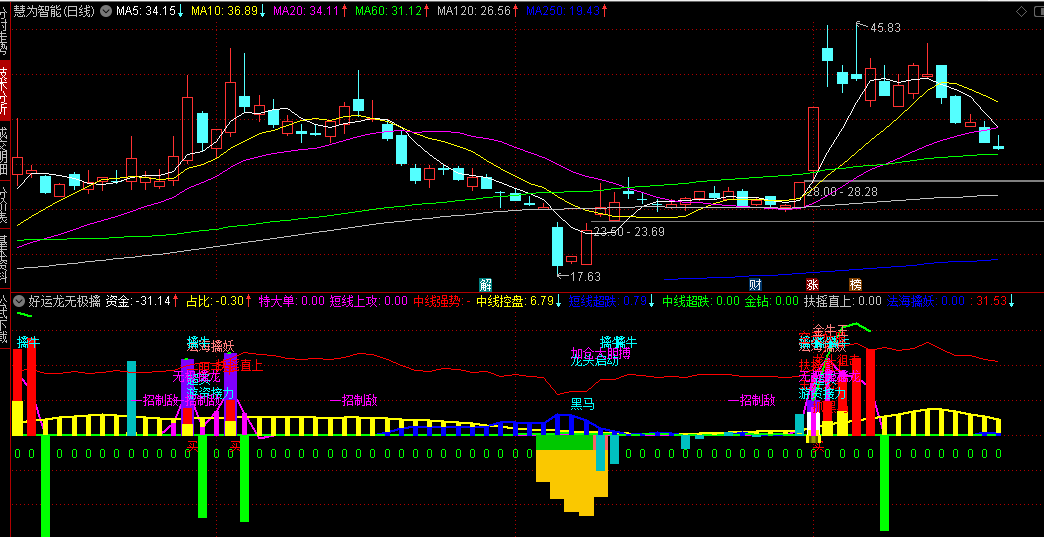The image size is (1044, 537).
Task: Click the 涨 event marker icon
Action: [812, 285]
